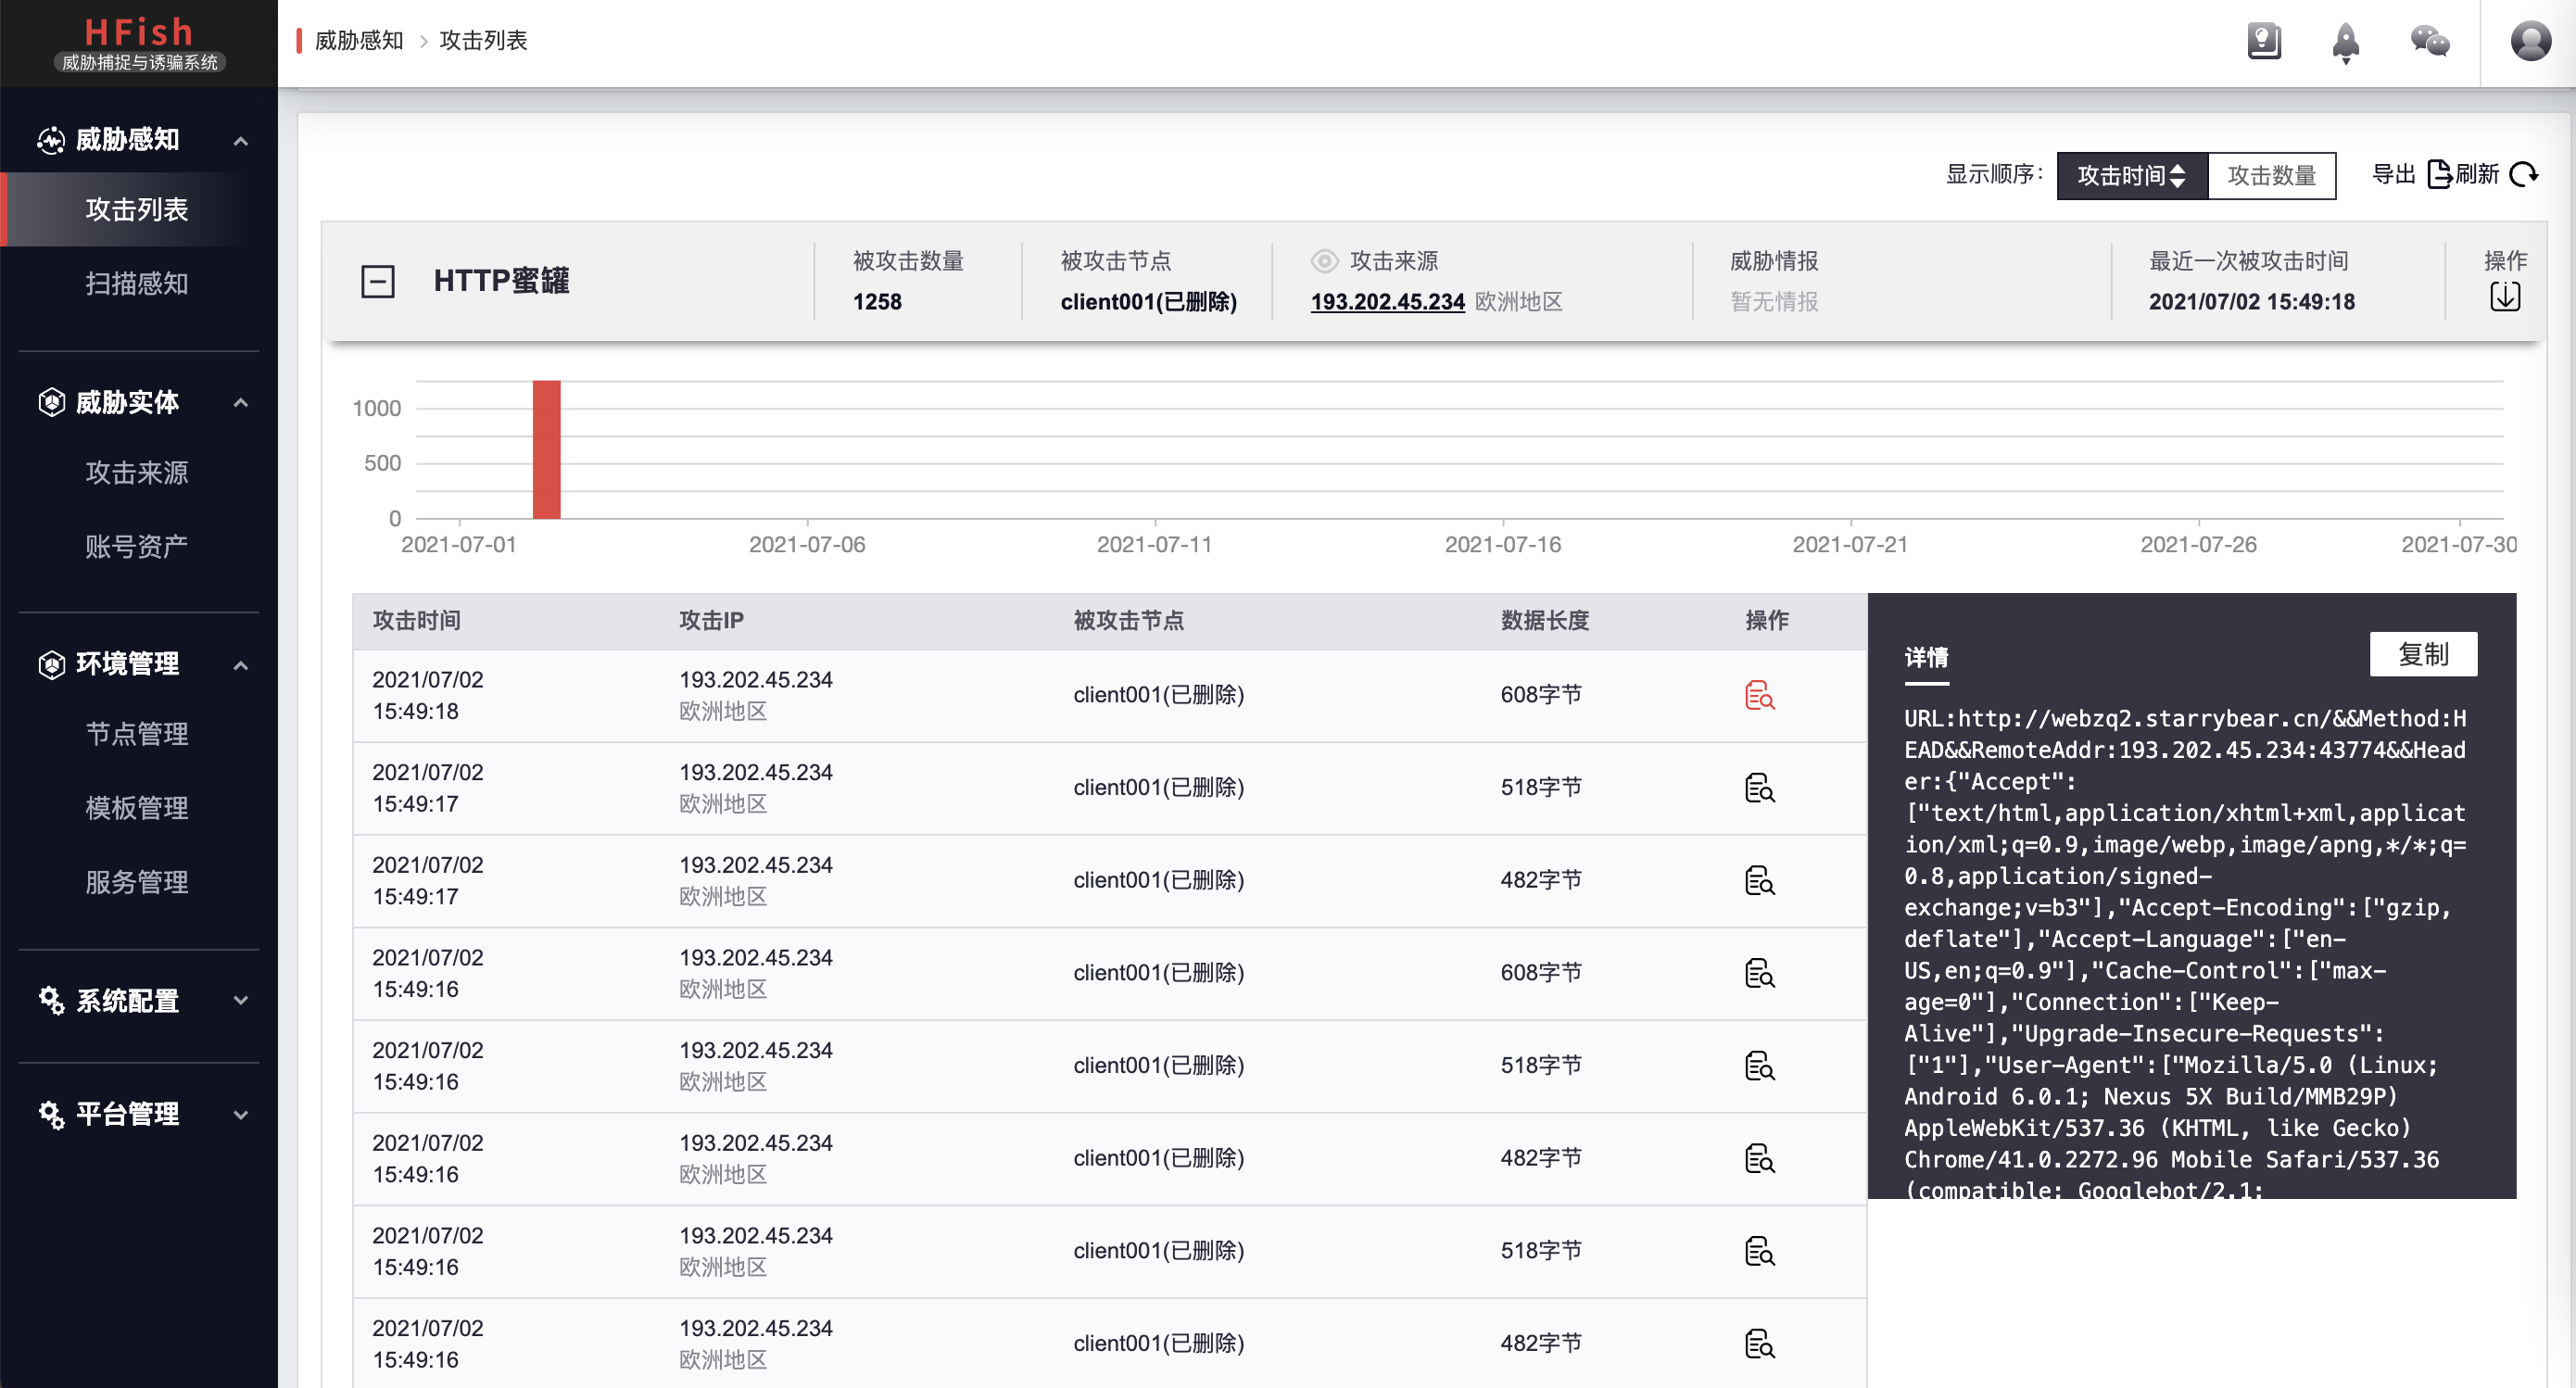2576x1388 pixels.
Task: Open 节点管理 in the sidebar
Action: pos(137,735)
